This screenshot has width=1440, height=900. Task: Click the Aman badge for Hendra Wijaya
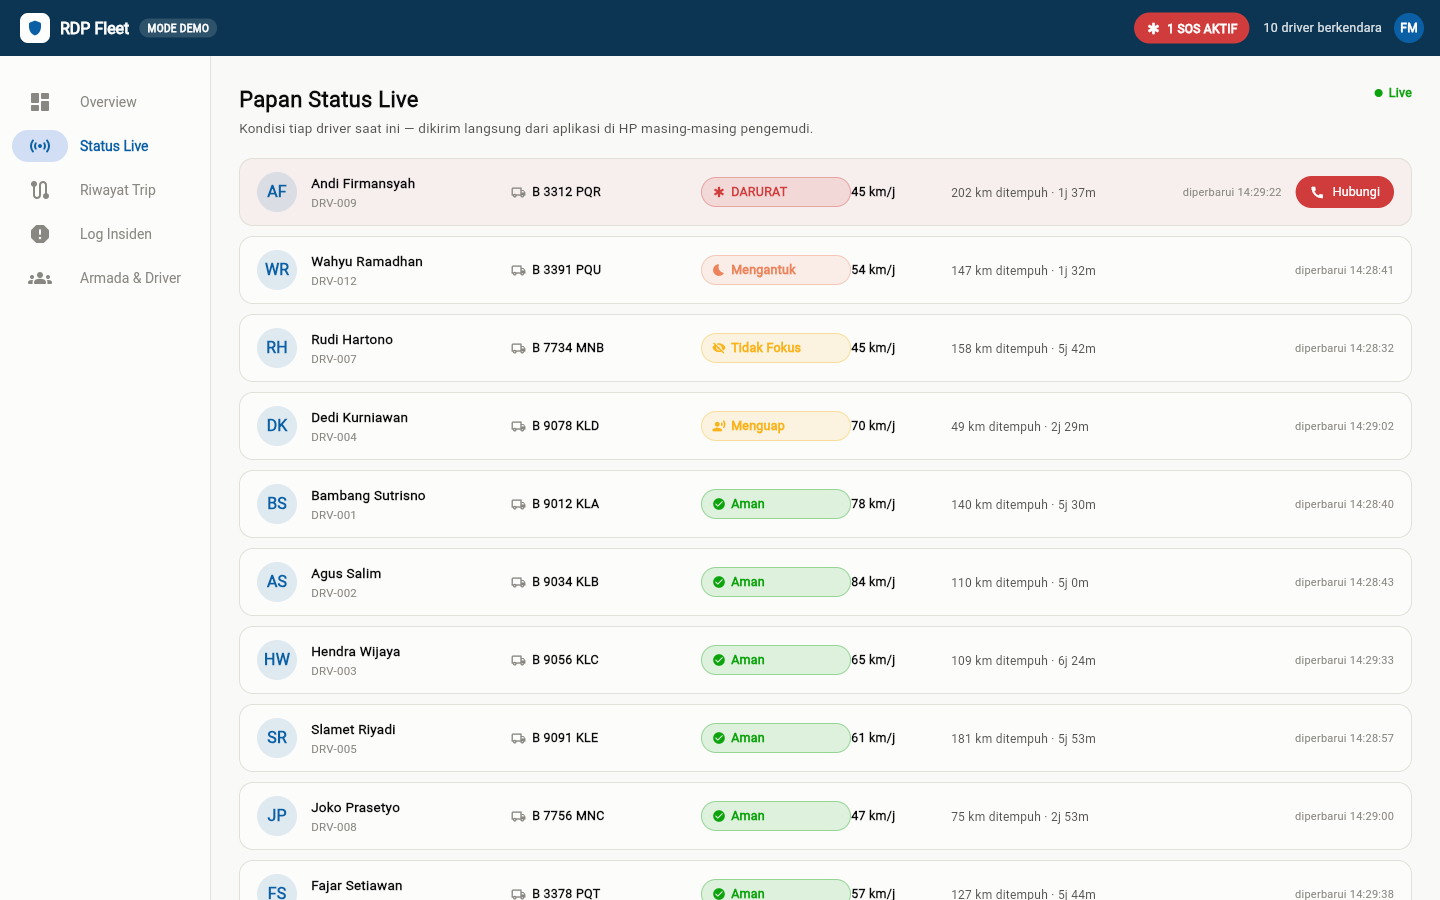click(x=776, y=660)
